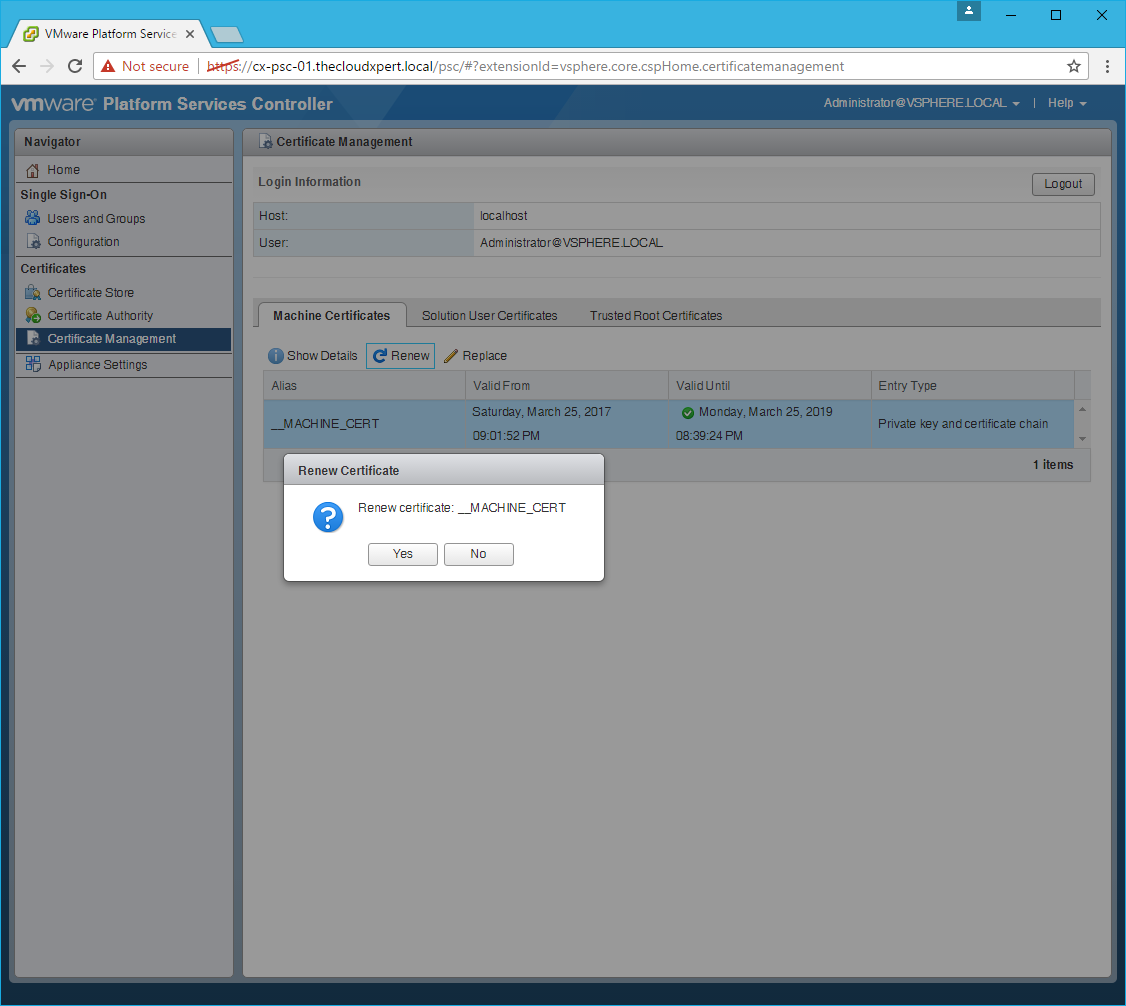Click the Certificate Authority icon

pos(33,316)
